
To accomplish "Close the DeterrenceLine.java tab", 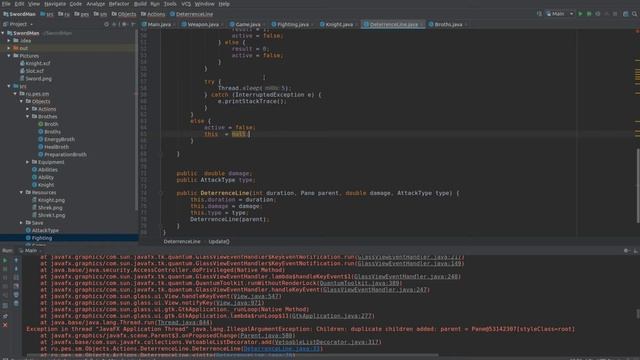I will [x=422, y=24].
